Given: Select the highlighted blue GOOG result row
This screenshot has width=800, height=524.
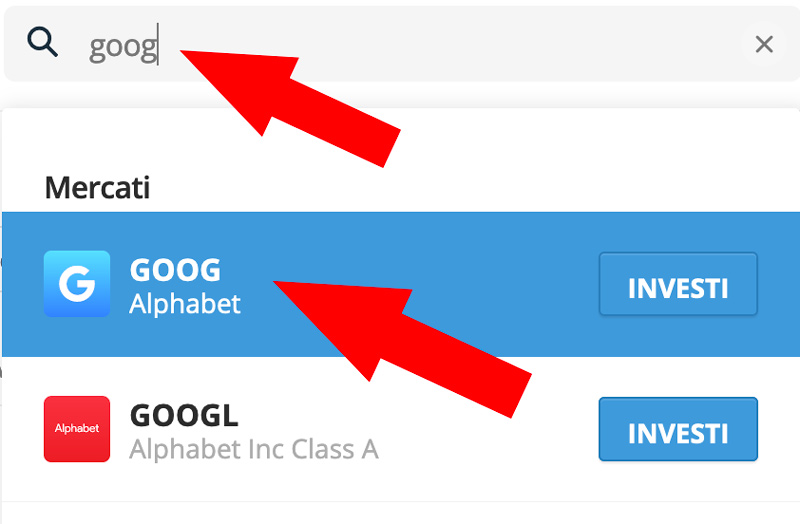Looking at the screenshot, I should (x=401, y=284).
